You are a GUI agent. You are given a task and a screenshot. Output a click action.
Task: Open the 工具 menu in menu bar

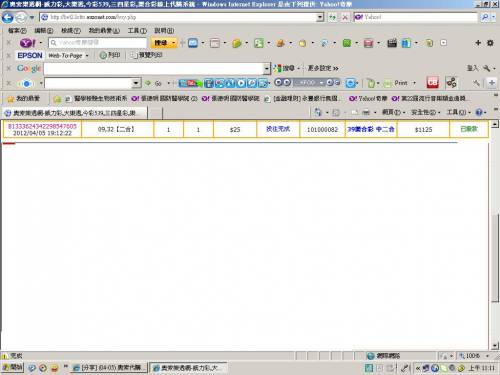[137, 31]
